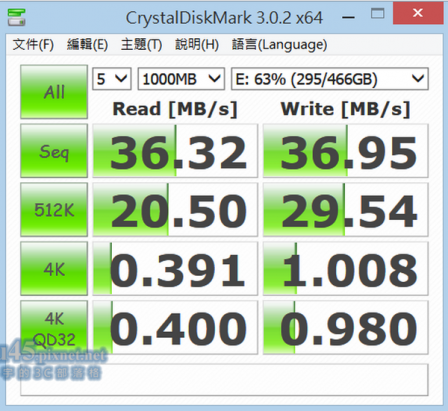Start the Seq sequential test
Viewport: 448px width, 411px height.
tap(54, 151)
